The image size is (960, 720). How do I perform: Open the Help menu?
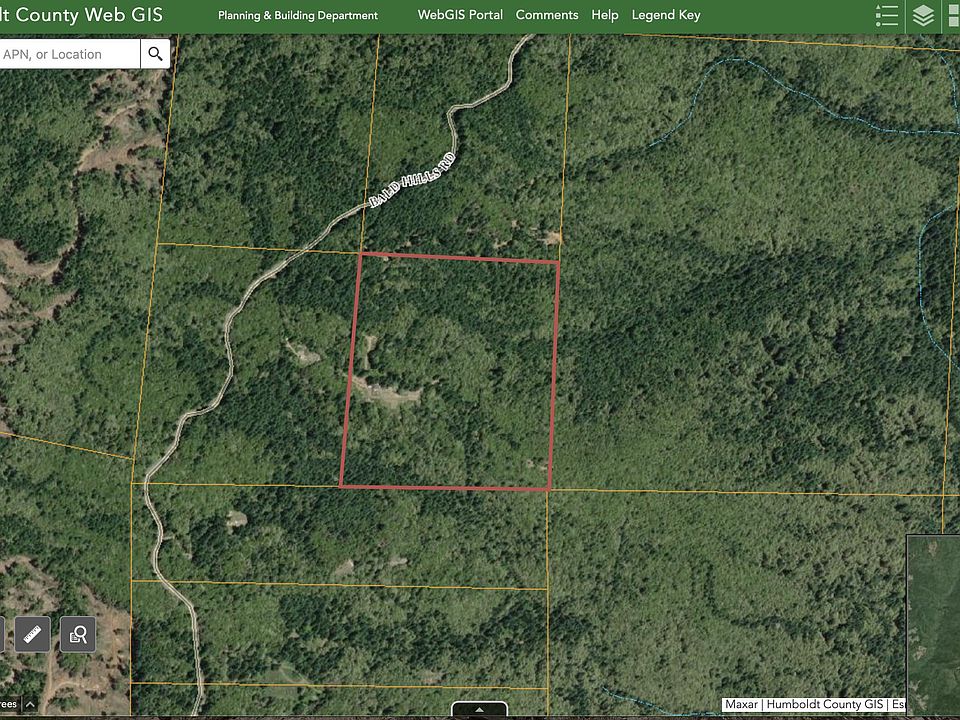605,15
